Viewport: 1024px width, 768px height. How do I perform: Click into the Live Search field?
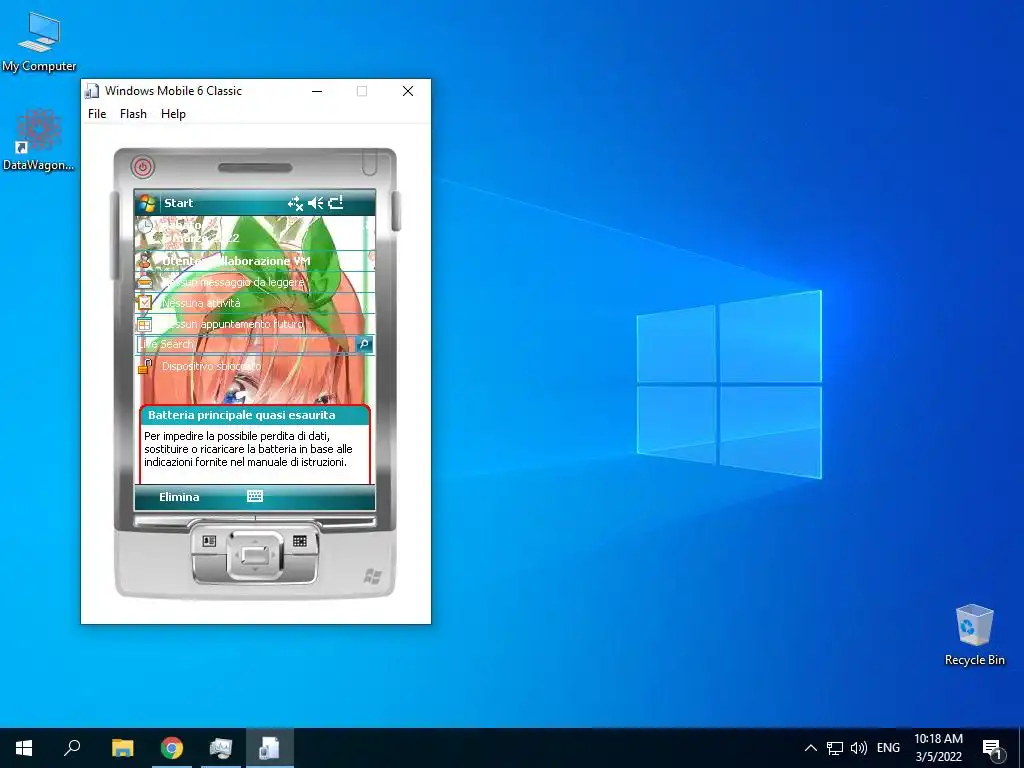(246, 344)
